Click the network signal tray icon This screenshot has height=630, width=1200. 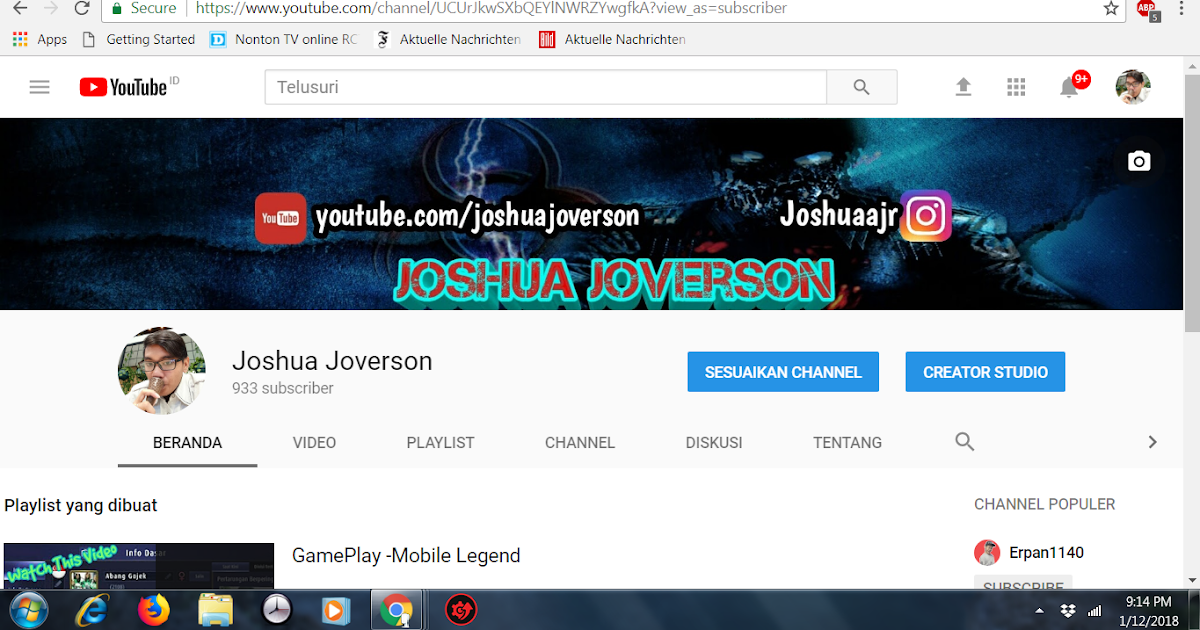[1095, 610]
